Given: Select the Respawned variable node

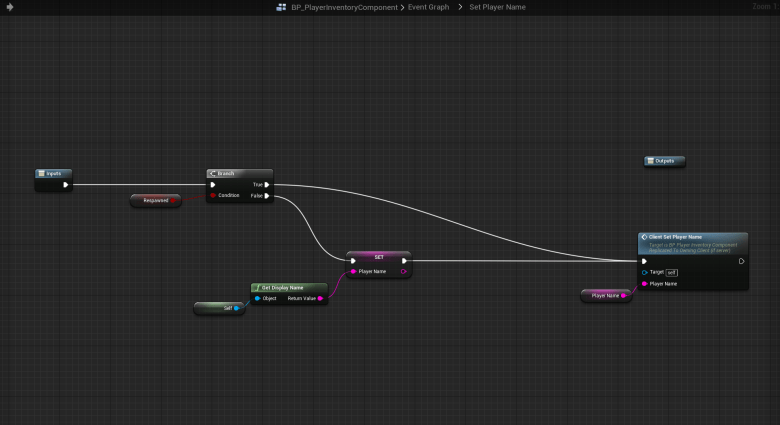Looking at the screenshot, I should pos(155,200).
